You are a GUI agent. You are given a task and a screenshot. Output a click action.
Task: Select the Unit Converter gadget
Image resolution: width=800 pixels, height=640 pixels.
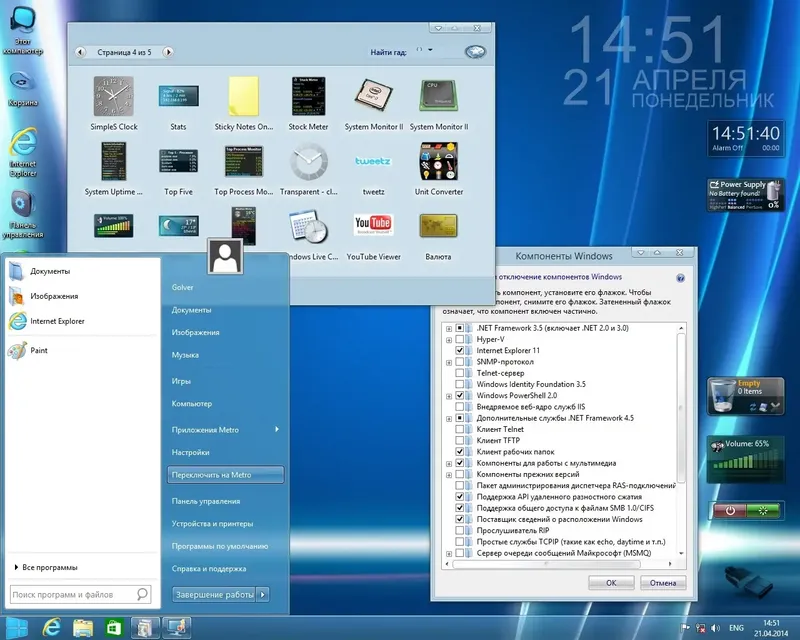click(438, 163)
